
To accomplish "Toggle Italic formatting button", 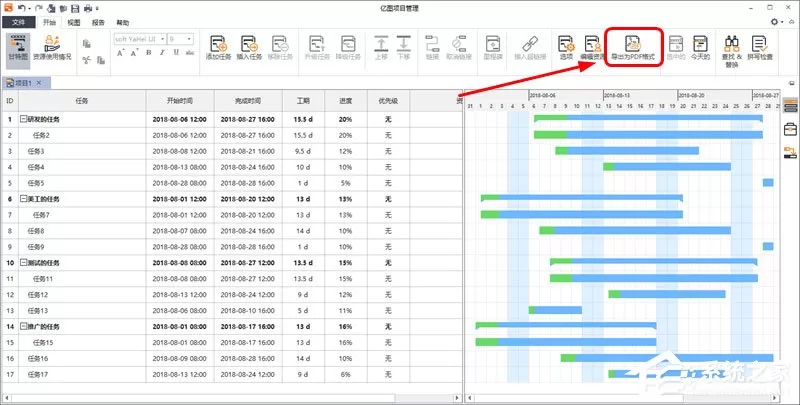I will point(162,53).
